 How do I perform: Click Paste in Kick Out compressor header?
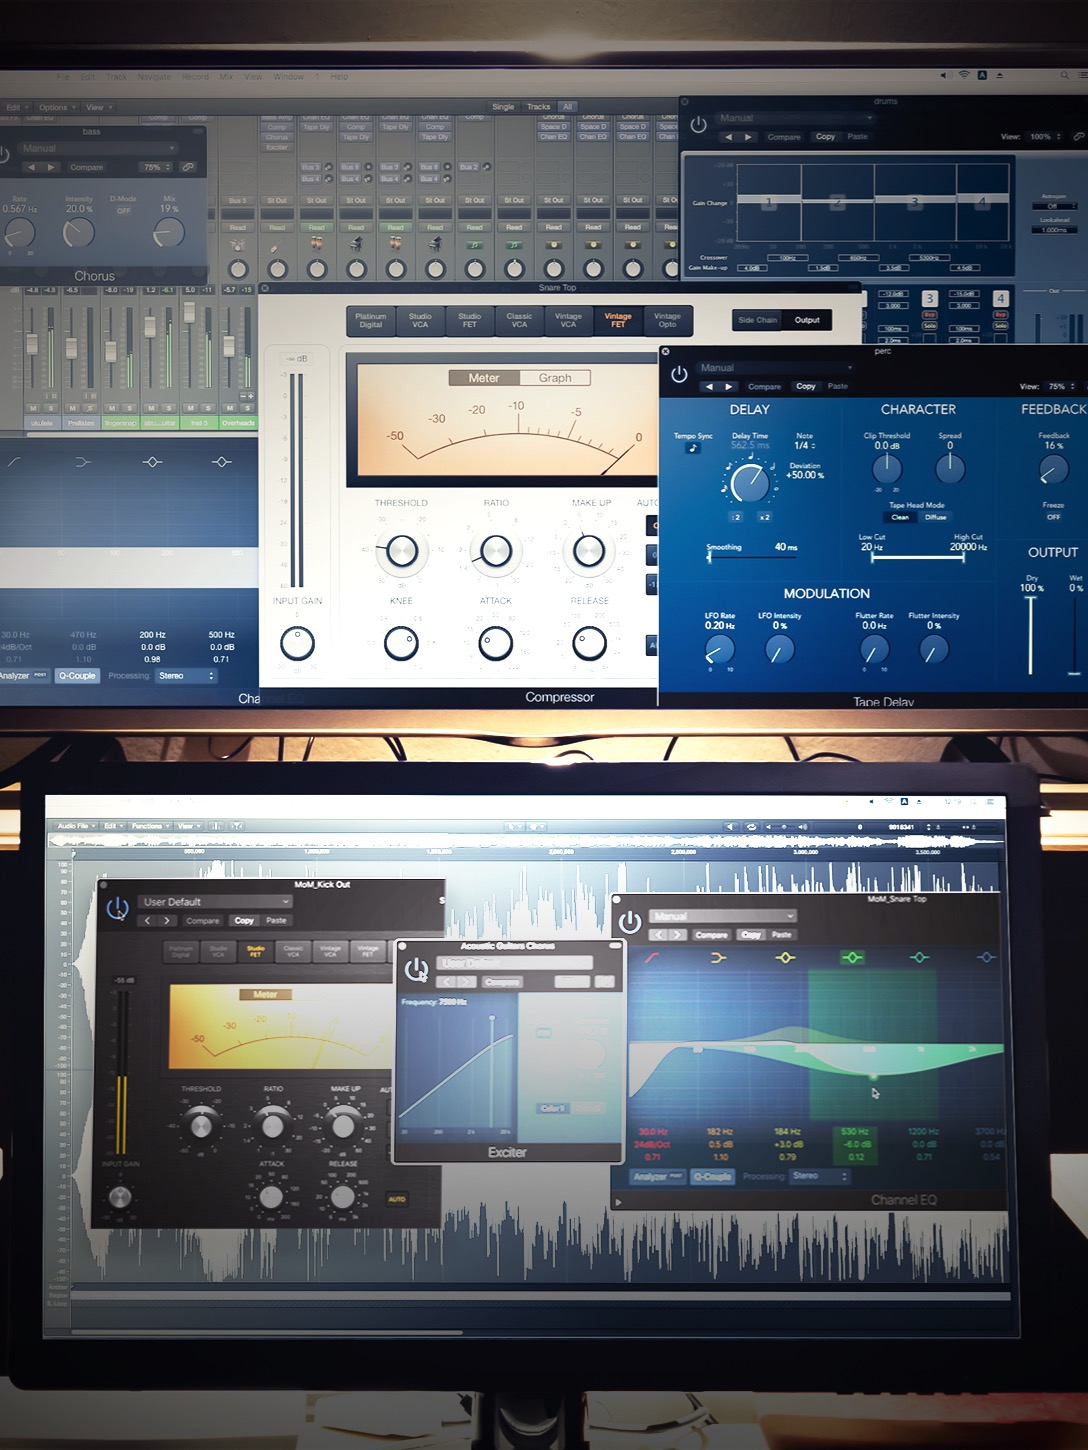[x=276, y=920]
